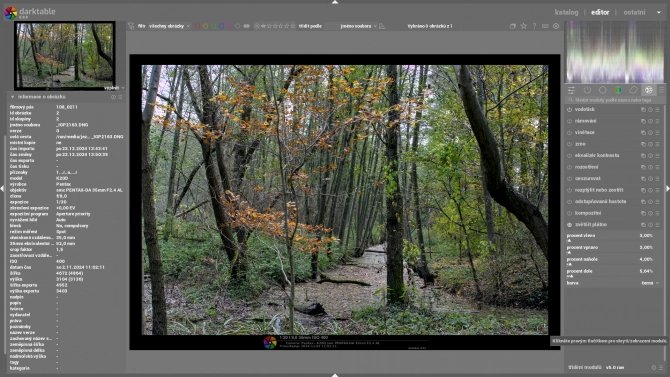The width and height of the screenshot is (670, 377).
Task: Enable the vodotisk module
Action: (570, 109)
